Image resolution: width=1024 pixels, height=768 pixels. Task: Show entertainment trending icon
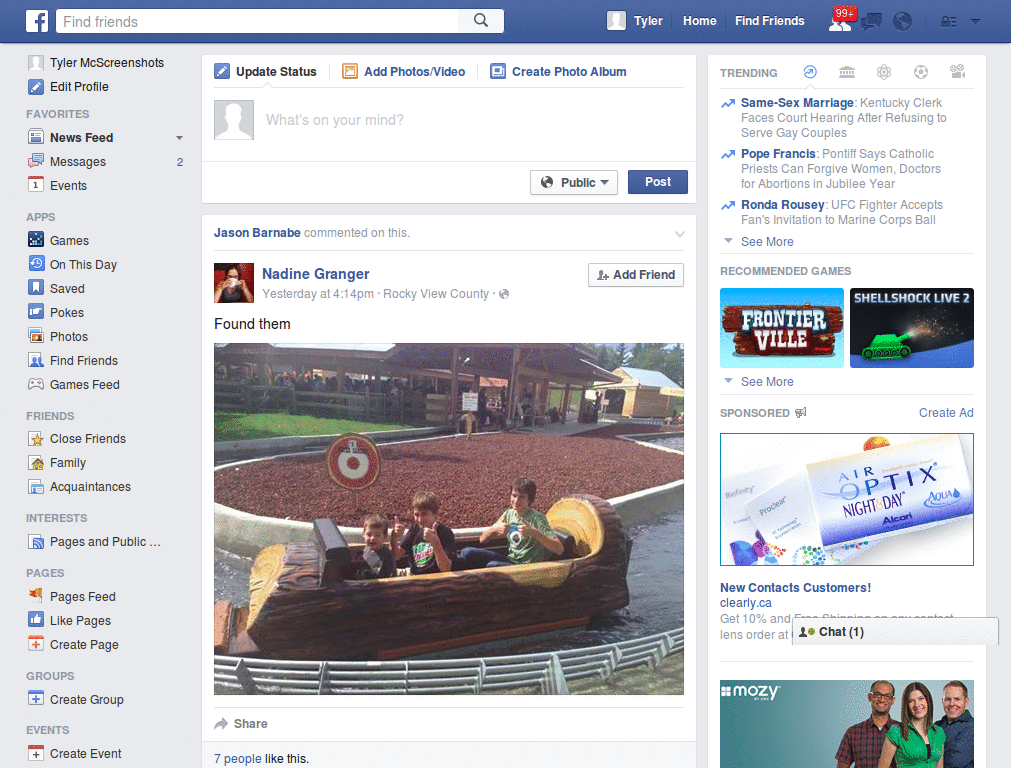[x=957, y=72]
